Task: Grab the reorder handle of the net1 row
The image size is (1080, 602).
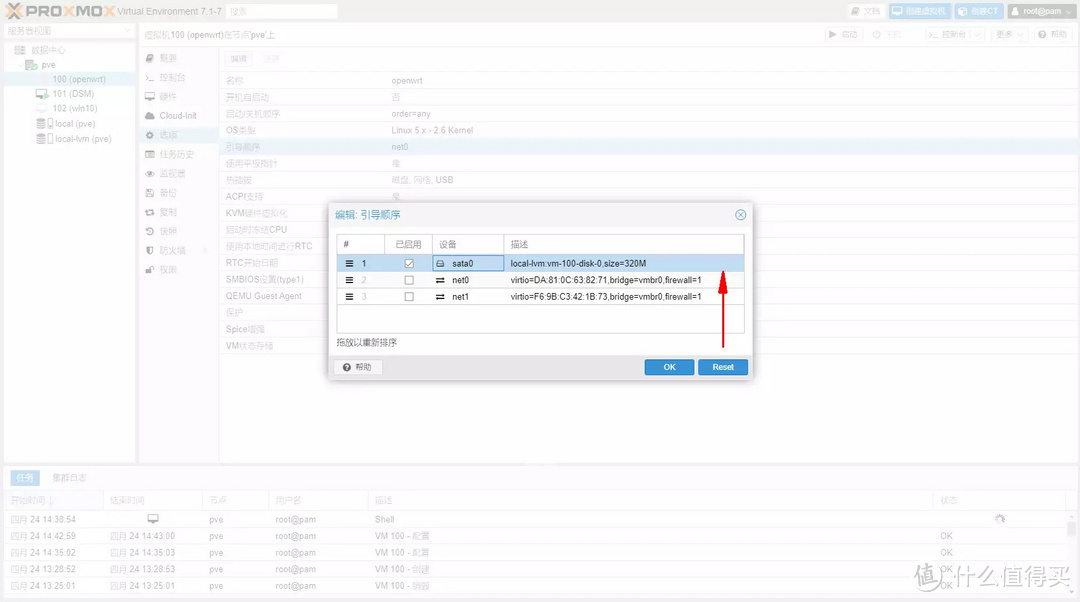Action: point(349,297)
